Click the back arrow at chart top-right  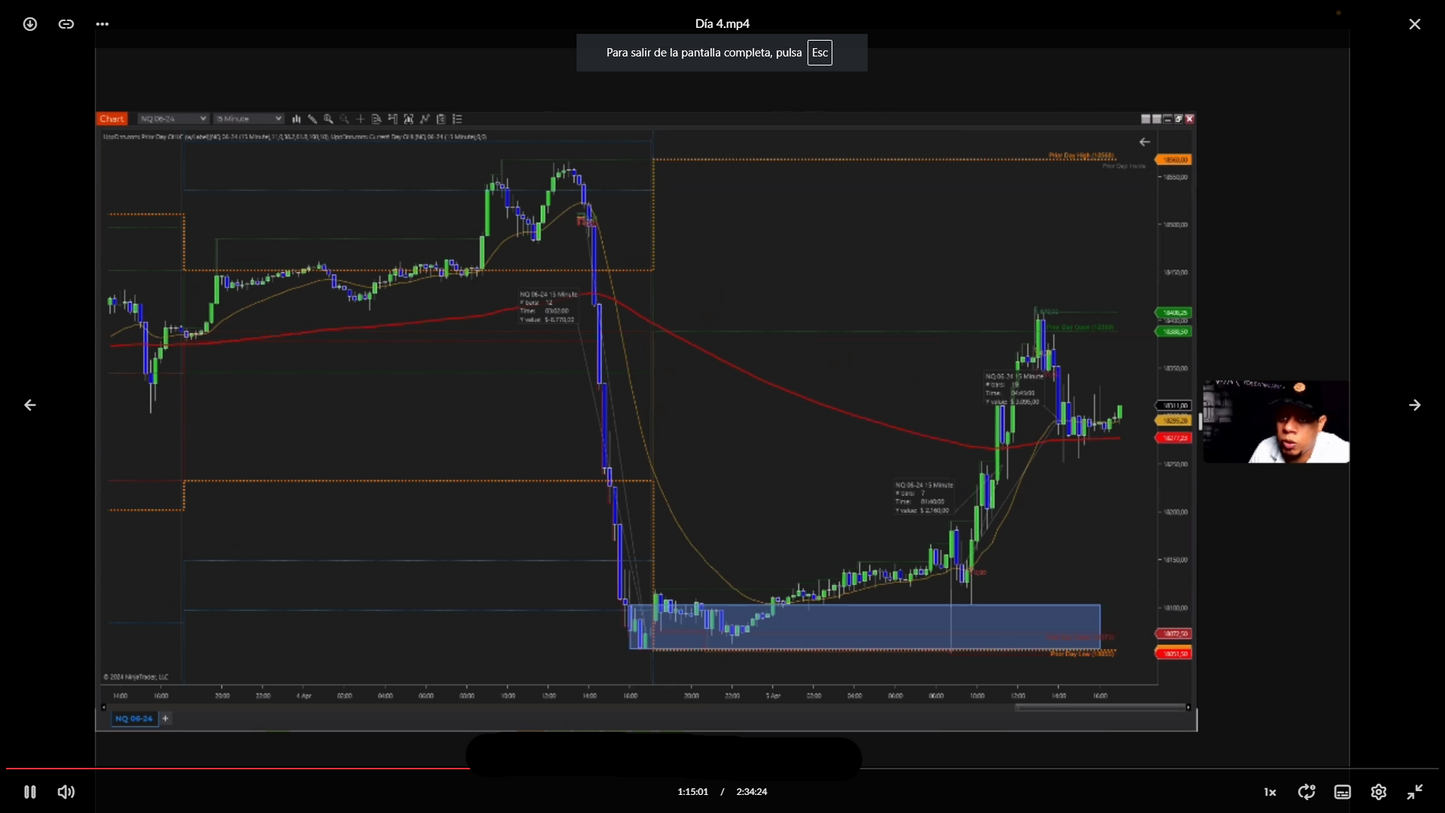(1144, 142)
